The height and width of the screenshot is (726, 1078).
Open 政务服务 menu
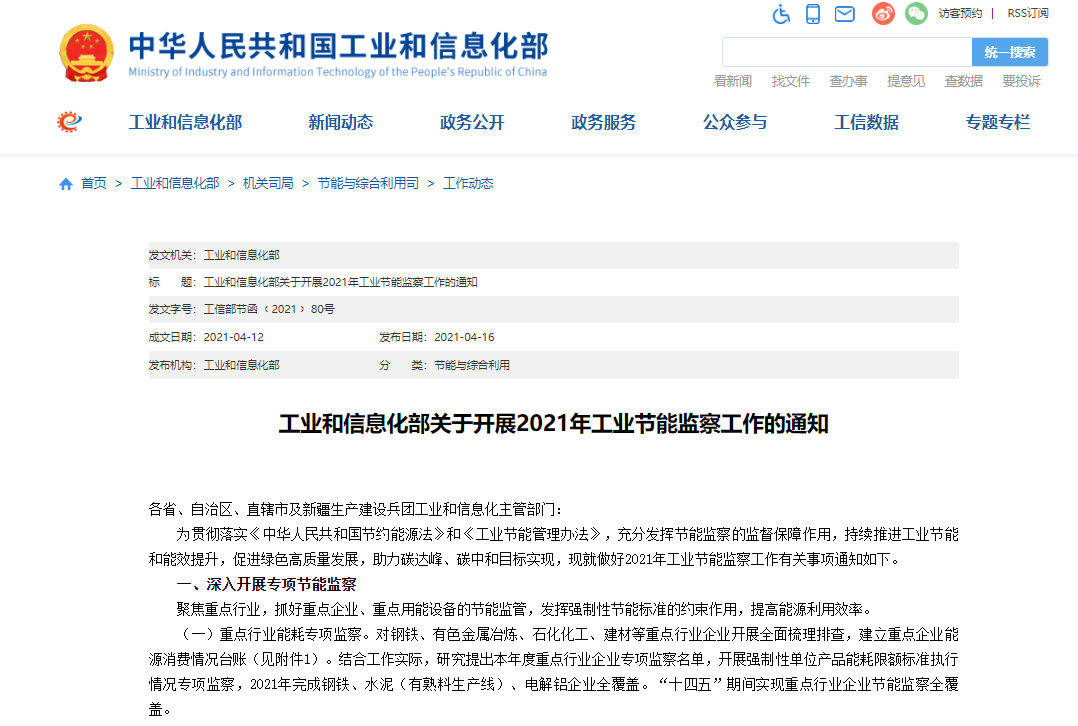click(604, 122)
